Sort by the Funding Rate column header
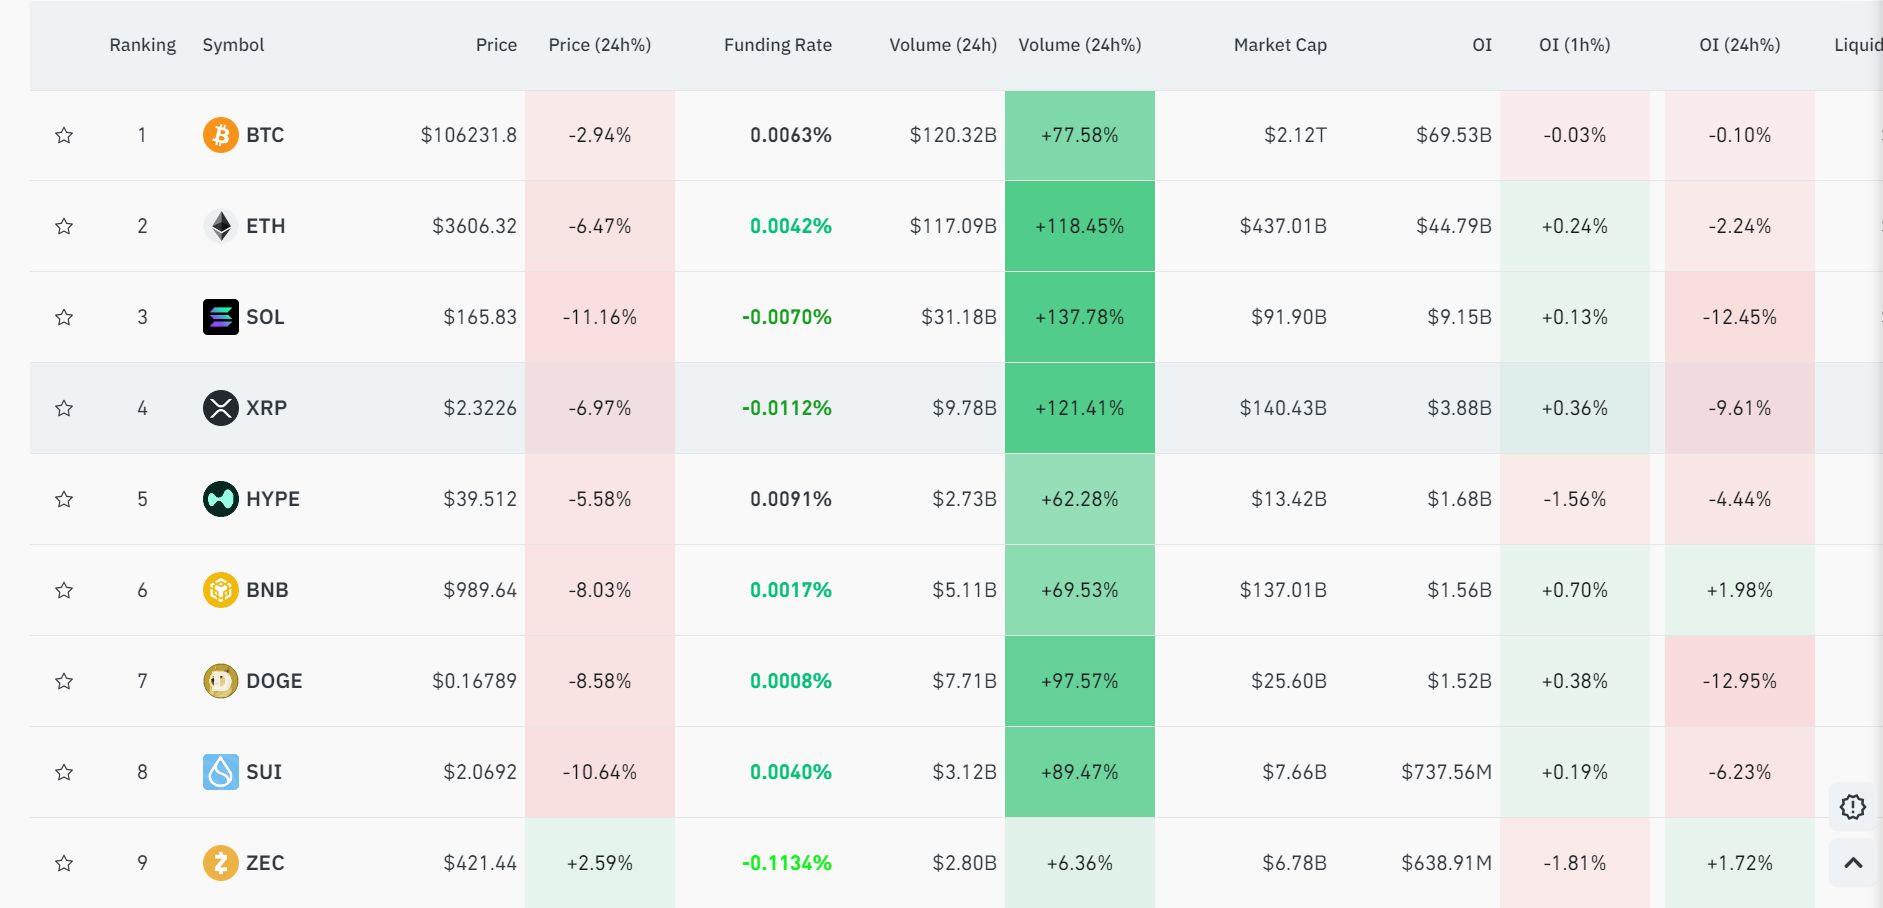1883x908 pixels. click(777, 45)
